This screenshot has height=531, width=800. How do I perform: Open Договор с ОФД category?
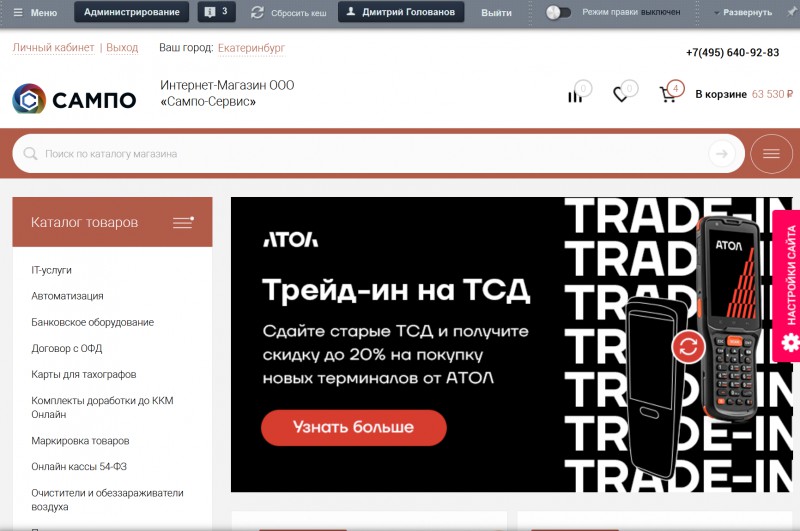tap(67, 348)
